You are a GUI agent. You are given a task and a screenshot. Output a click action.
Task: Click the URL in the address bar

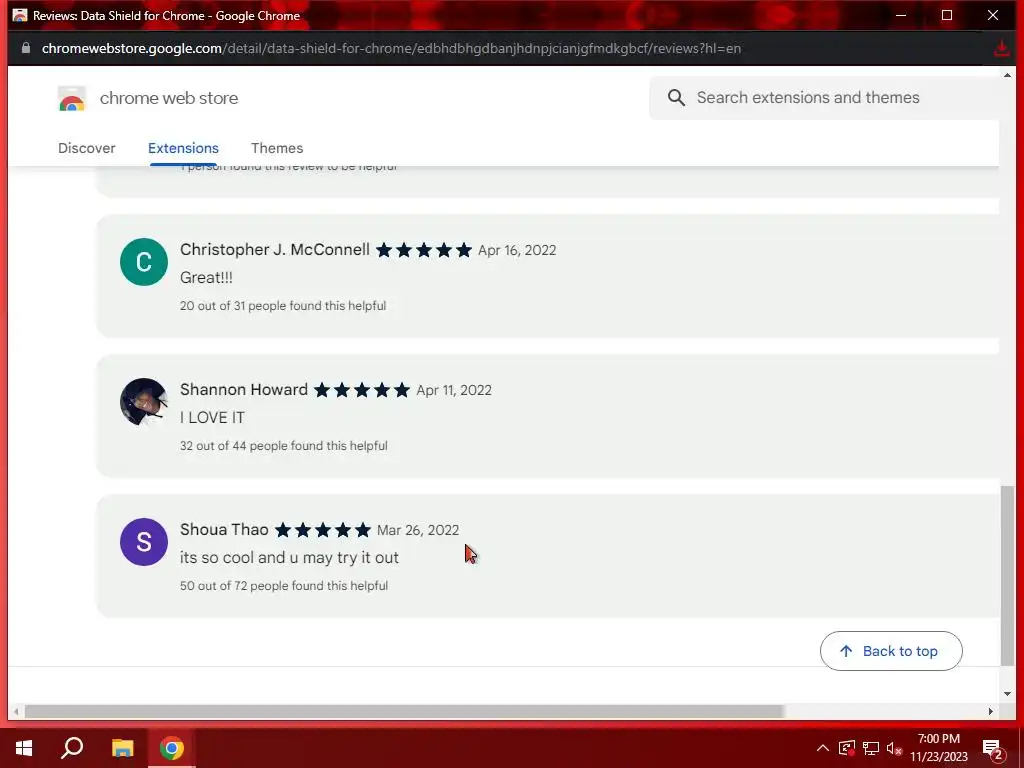pos(391,48)
